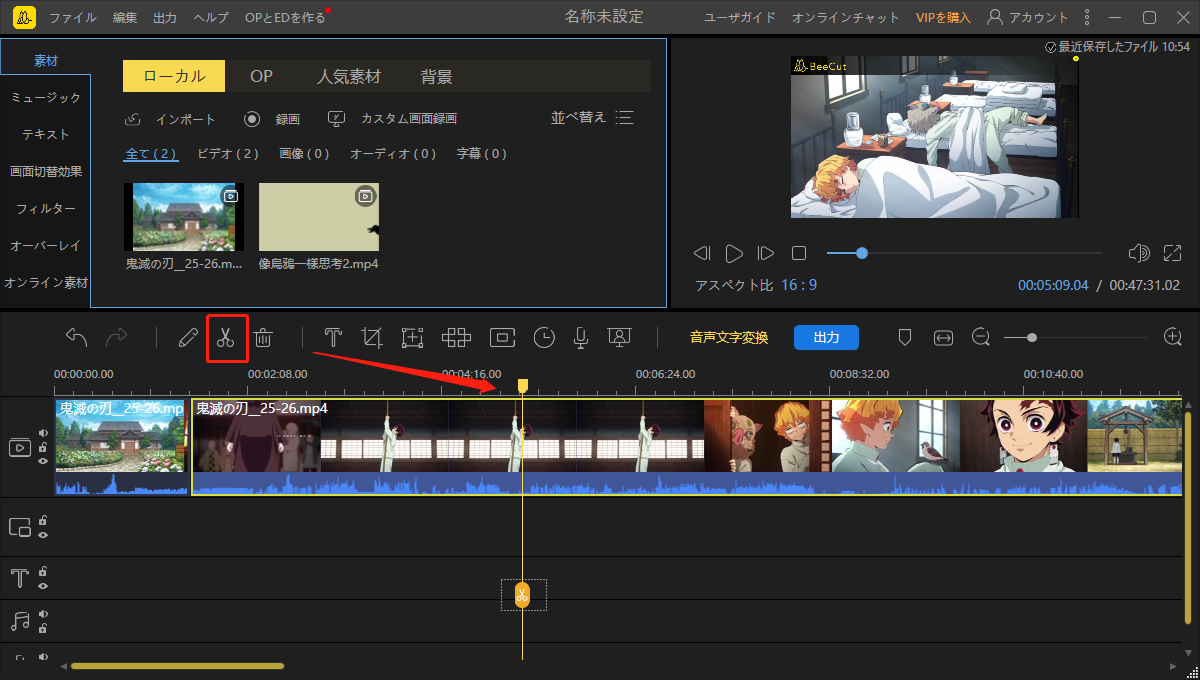This screenshot has height=680, width=1200.
Task: Open the オンライン素材 sidebar panel
Action: [x=45, y=282]
